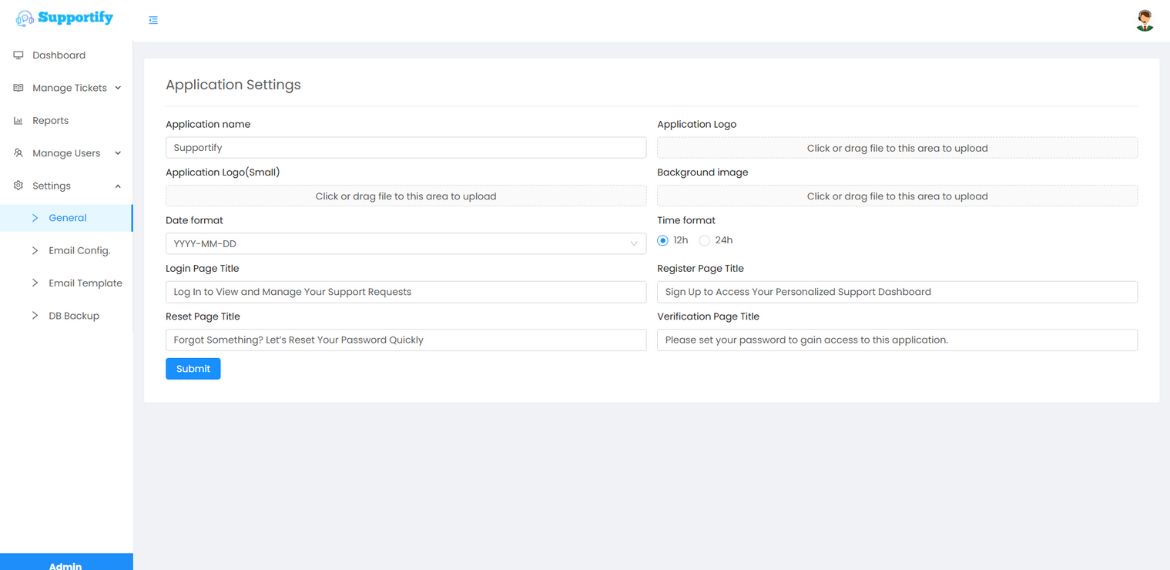Image resolution: width=1170 pixels, height=570 pixels.
Task: Open the Email Config. settings page
Action: (79, 251)
